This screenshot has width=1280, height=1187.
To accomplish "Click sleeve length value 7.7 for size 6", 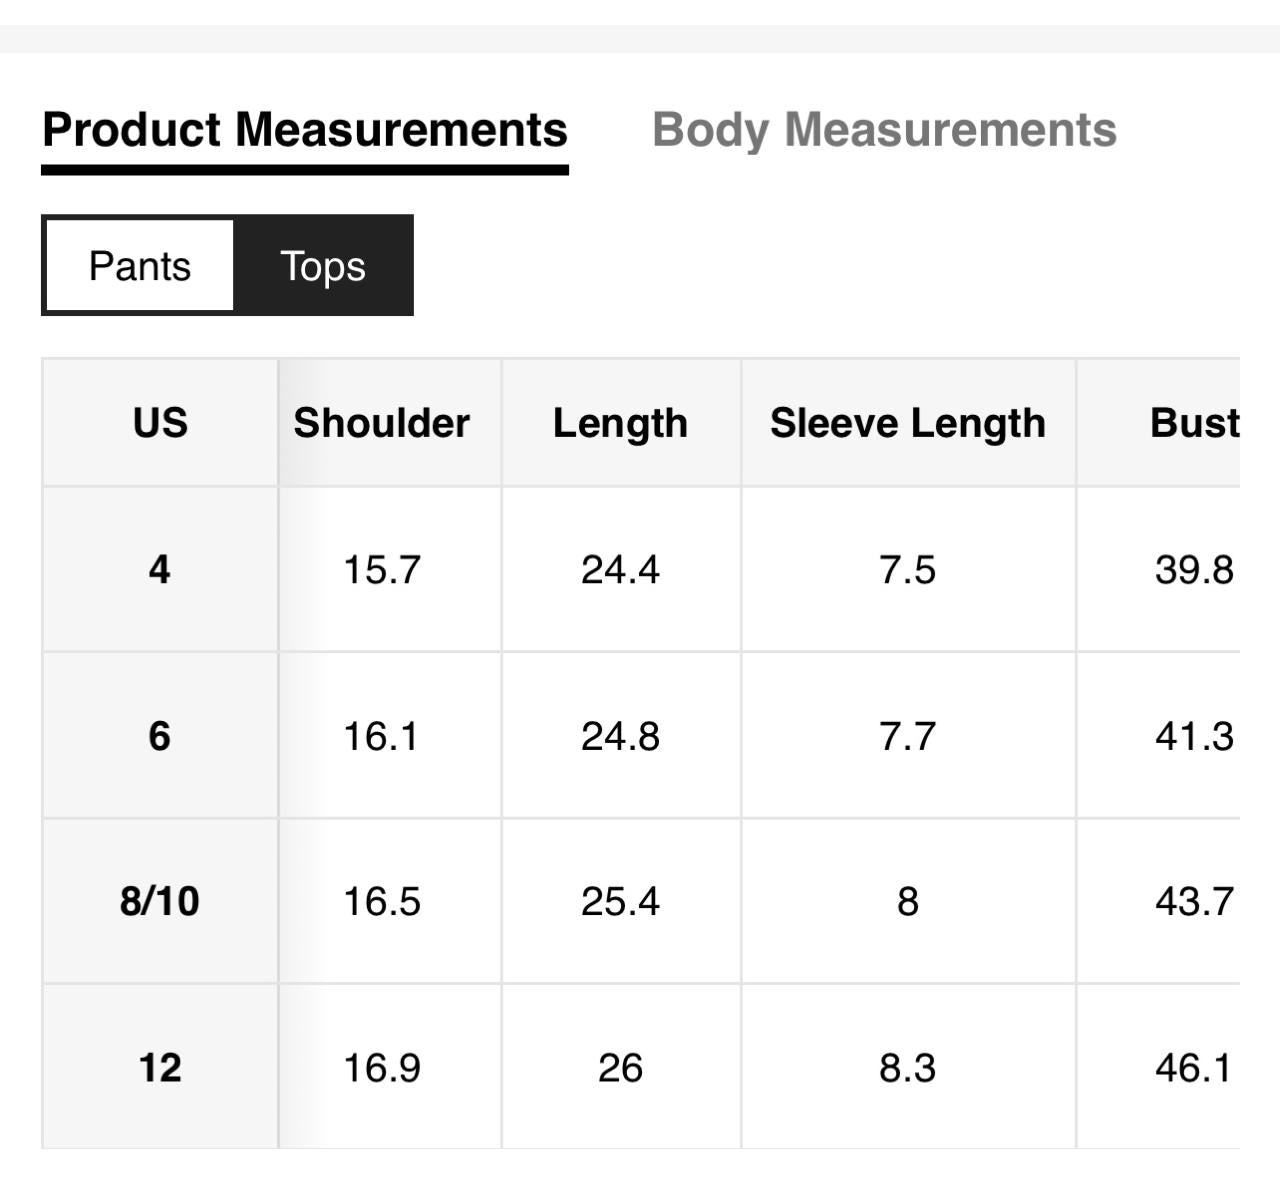I will 907,737.
